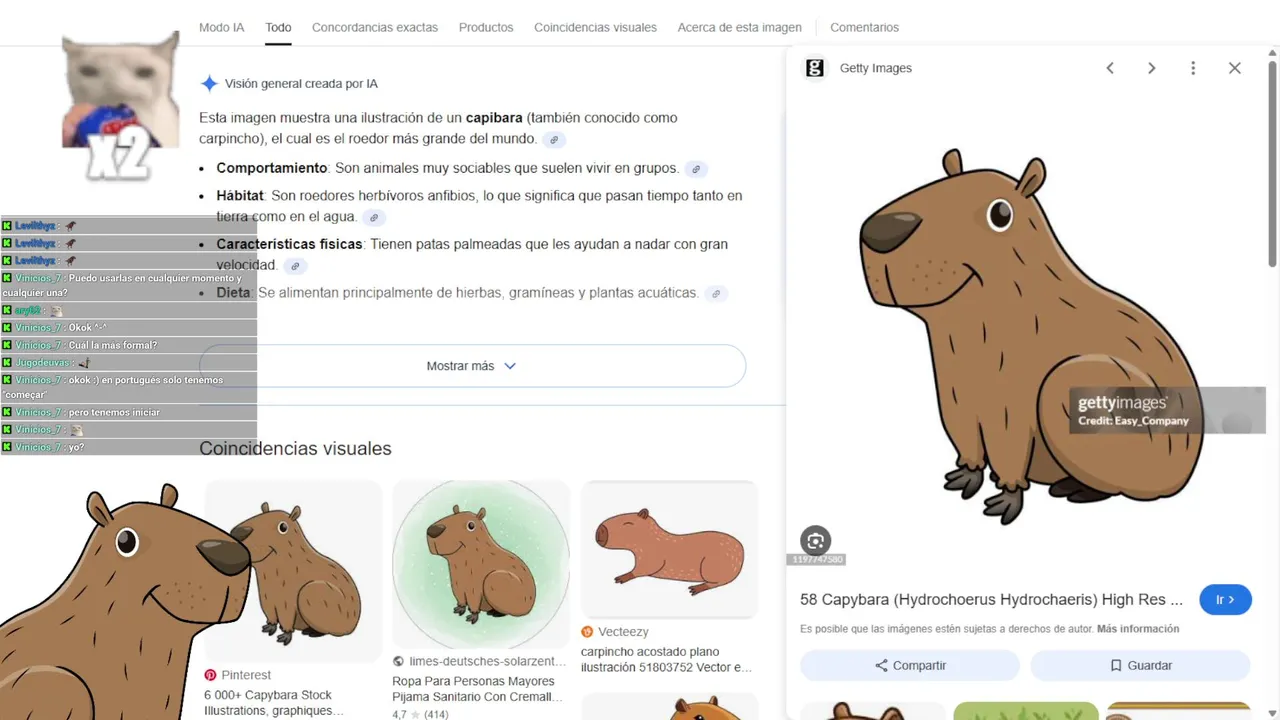Image resolution: width=1280 pixels, height=720 pixels.
Task: Click the source link icon after Comportamiento line
Action: click(696, 169)
